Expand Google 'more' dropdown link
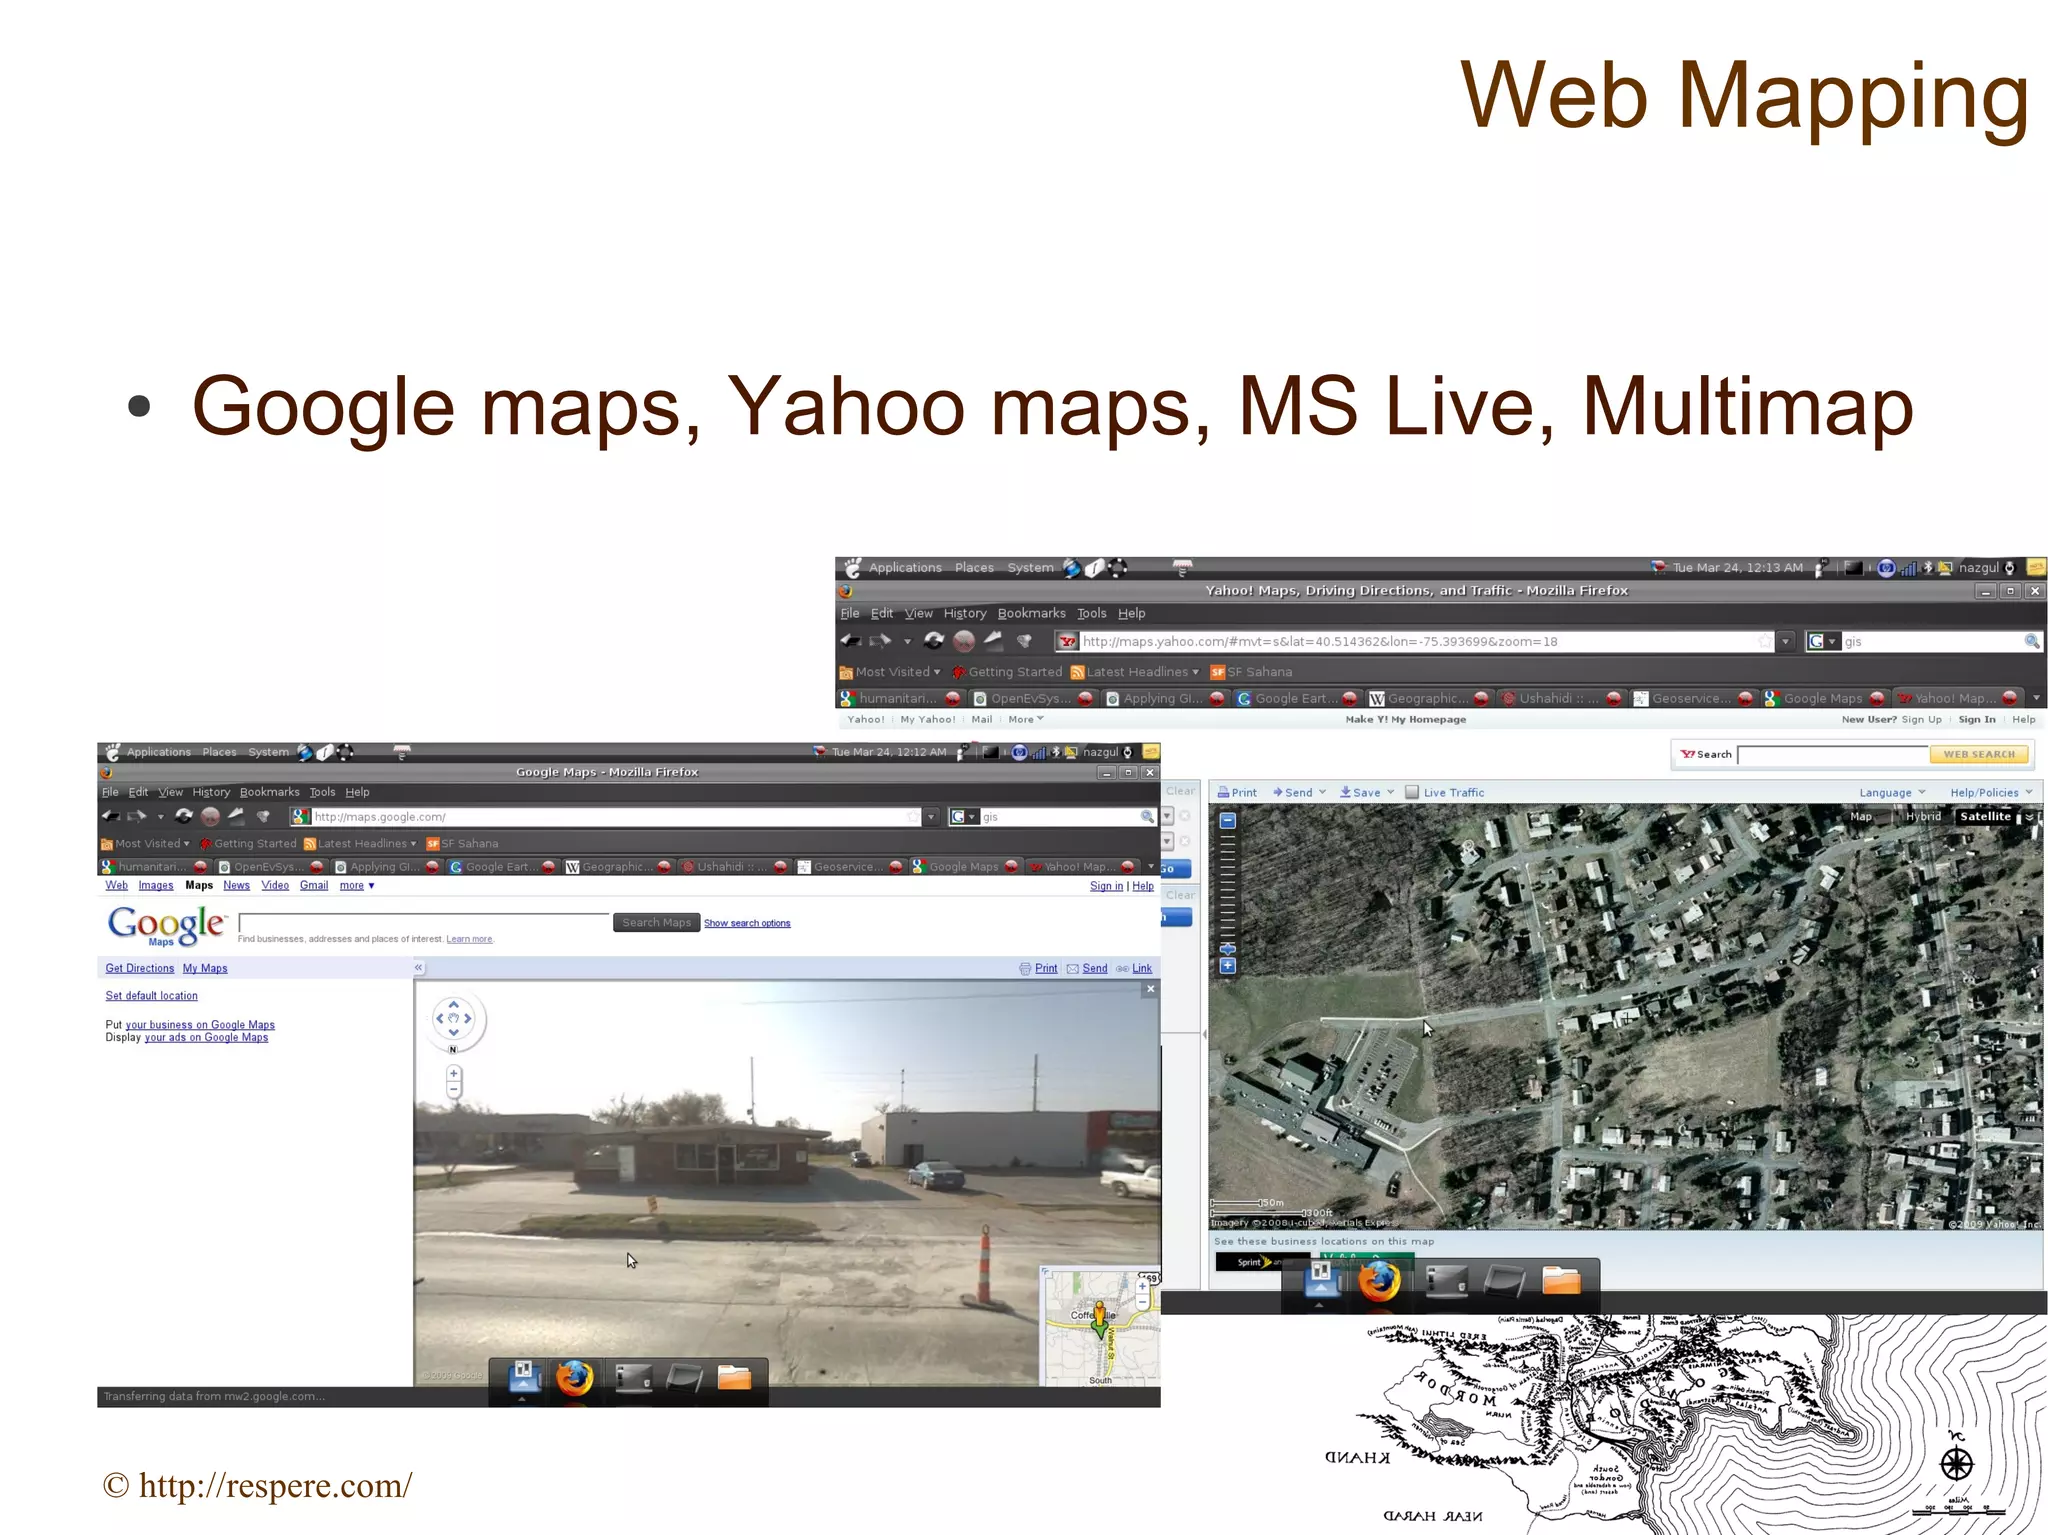Viewport: 2048px width, 1535px height. [x=357, y=885]
